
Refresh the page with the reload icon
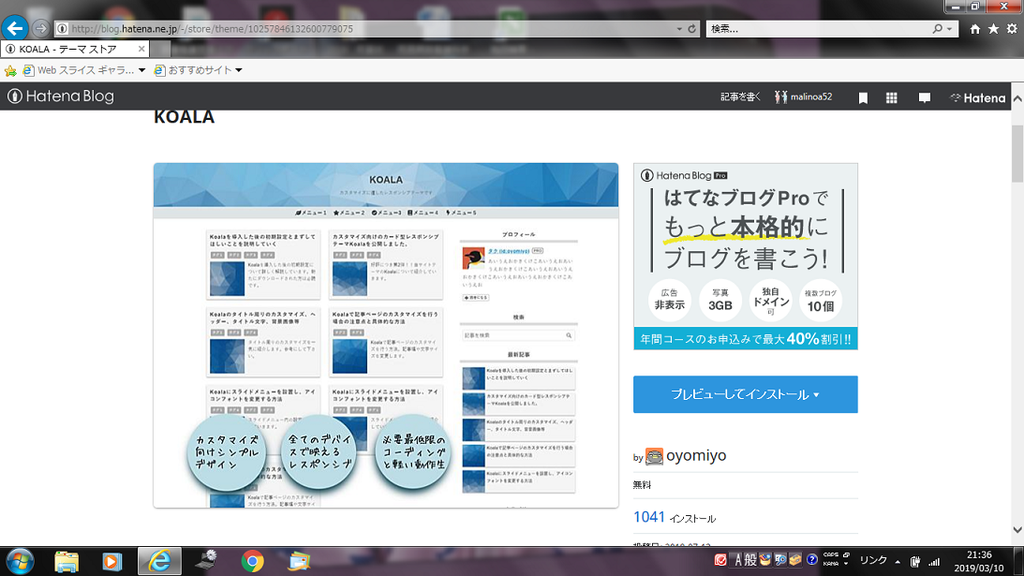pyautogui.click(x=692, y=29)
